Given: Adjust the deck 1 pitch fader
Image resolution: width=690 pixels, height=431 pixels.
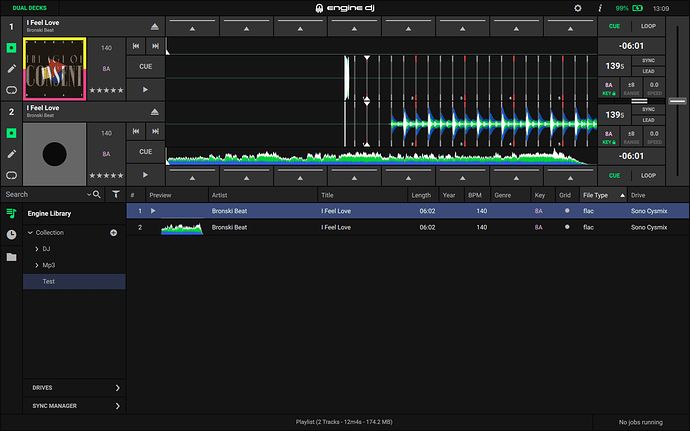Looking at the screenshot, I should coord(677,101).
